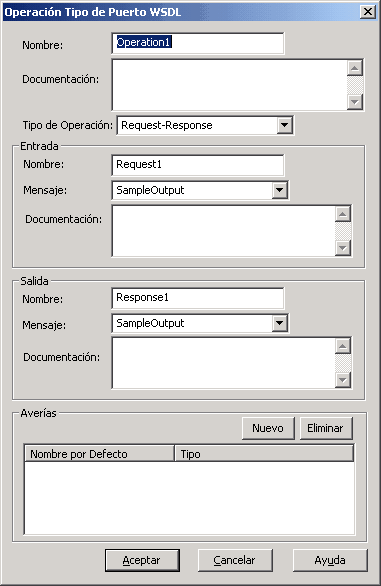The image size is (381, 586).
Task: Add a new fault with Nuevo
Action: 268,428
